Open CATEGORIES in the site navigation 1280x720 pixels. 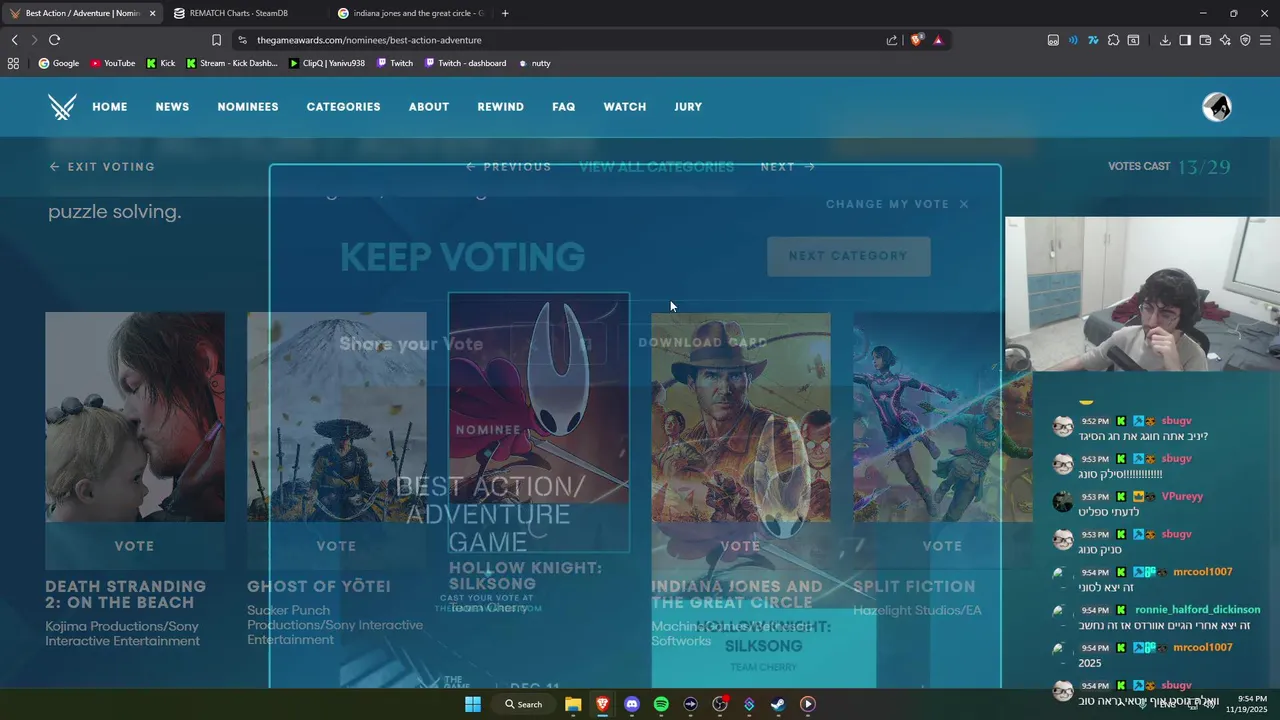[343, 107]
